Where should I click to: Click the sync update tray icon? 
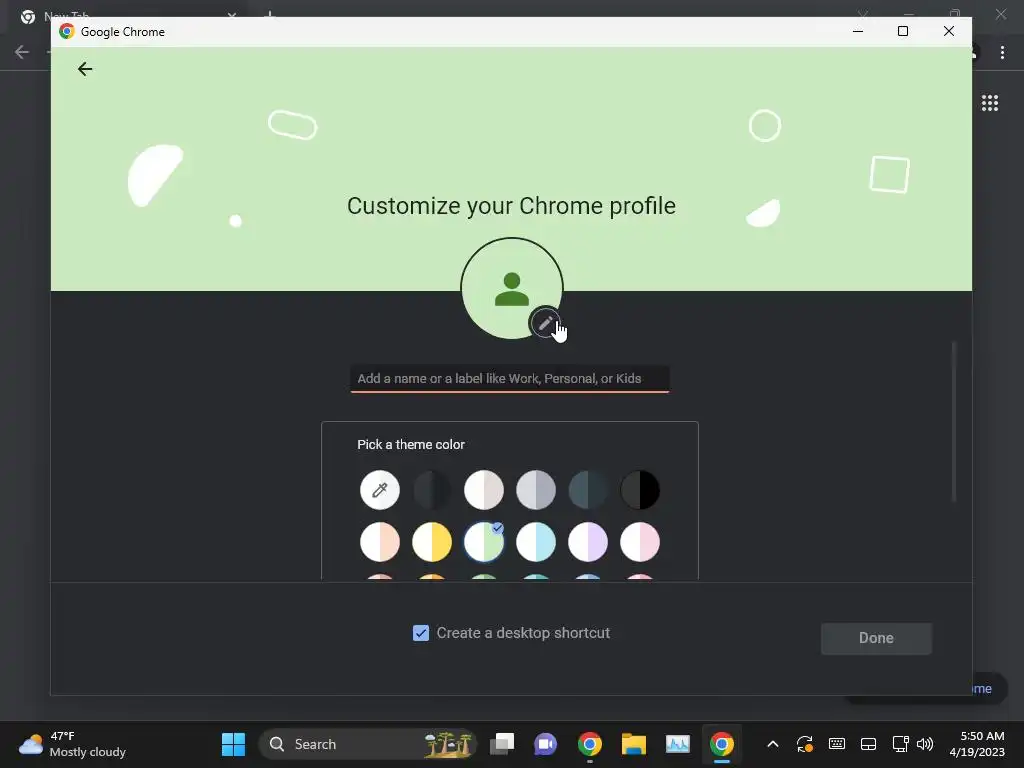805,744
